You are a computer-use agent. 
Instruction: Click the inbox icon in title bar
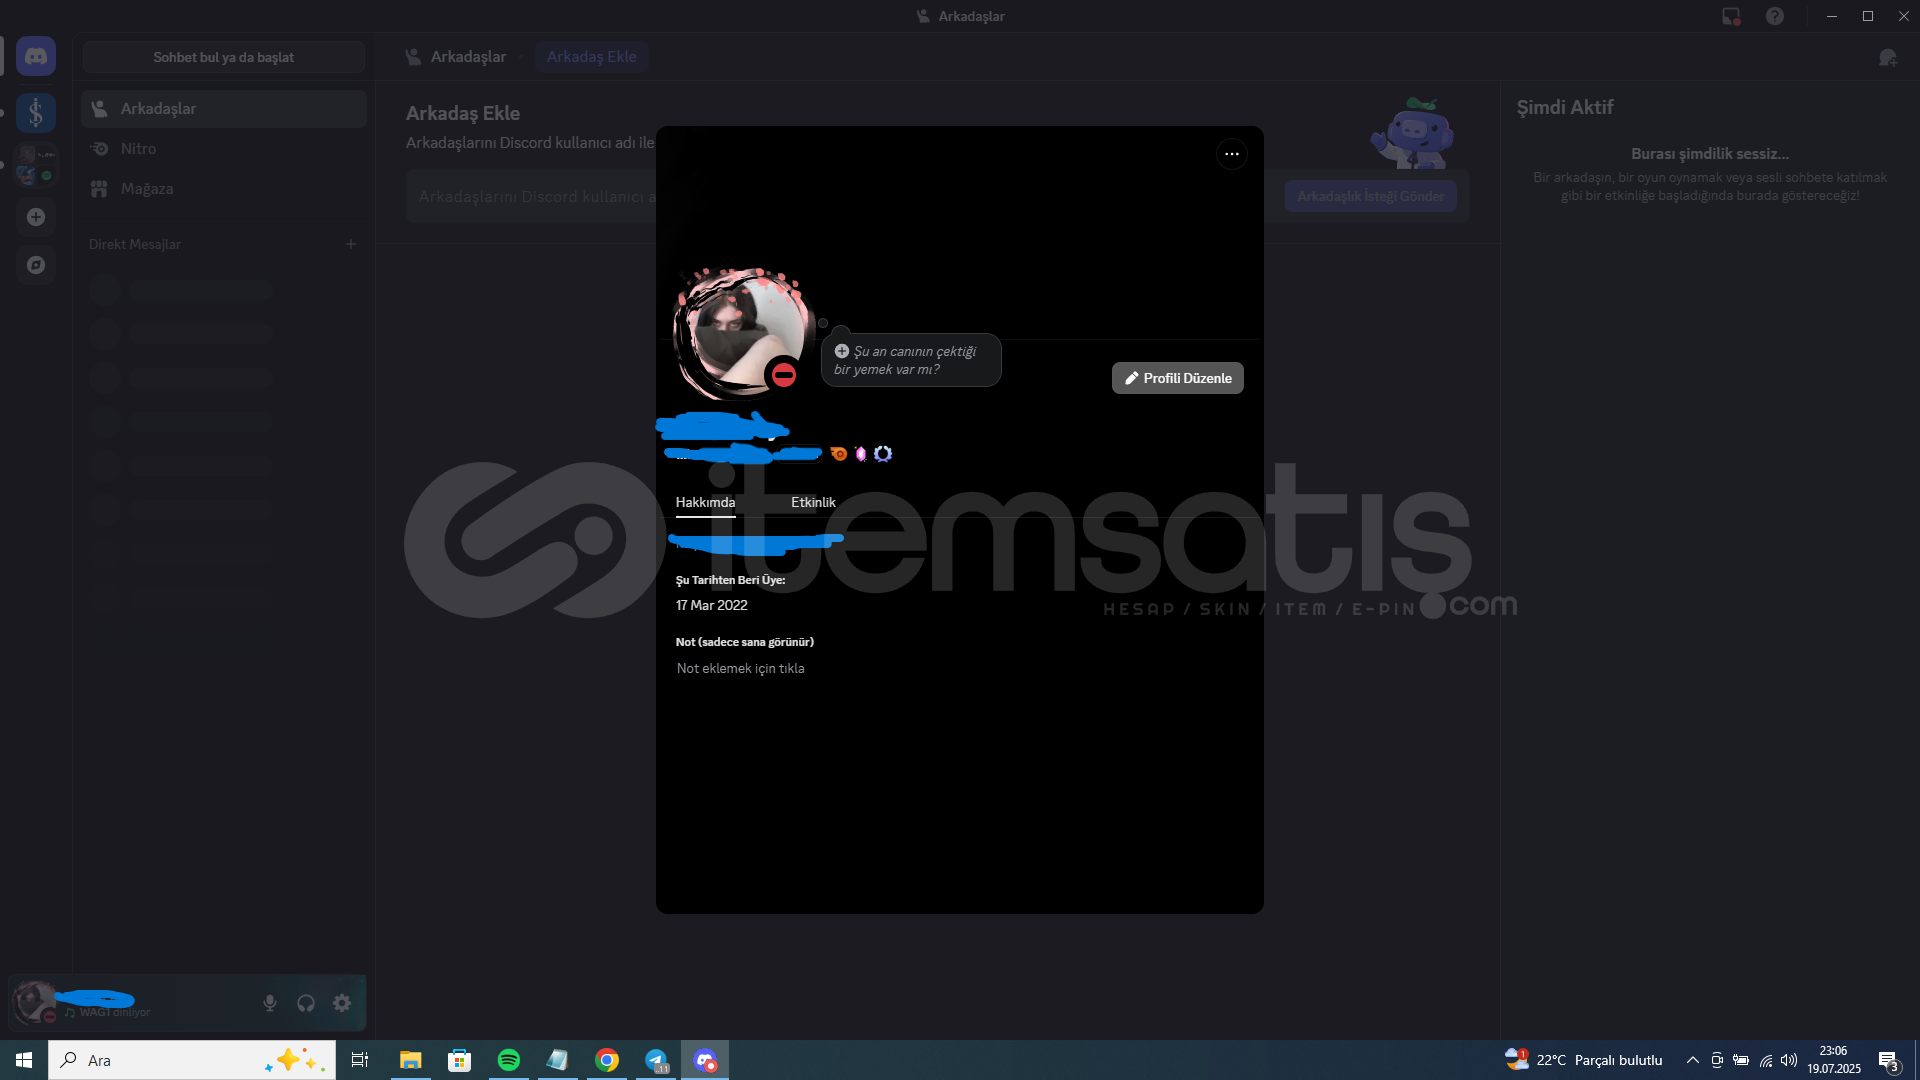[1731, 16]
